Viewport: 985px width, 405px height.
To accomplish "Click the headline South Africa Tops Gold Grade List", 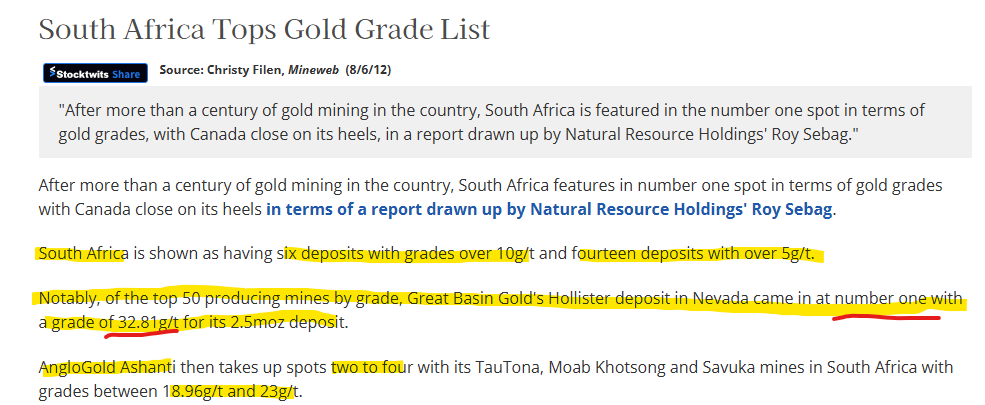I will click(x=264, y=28).
